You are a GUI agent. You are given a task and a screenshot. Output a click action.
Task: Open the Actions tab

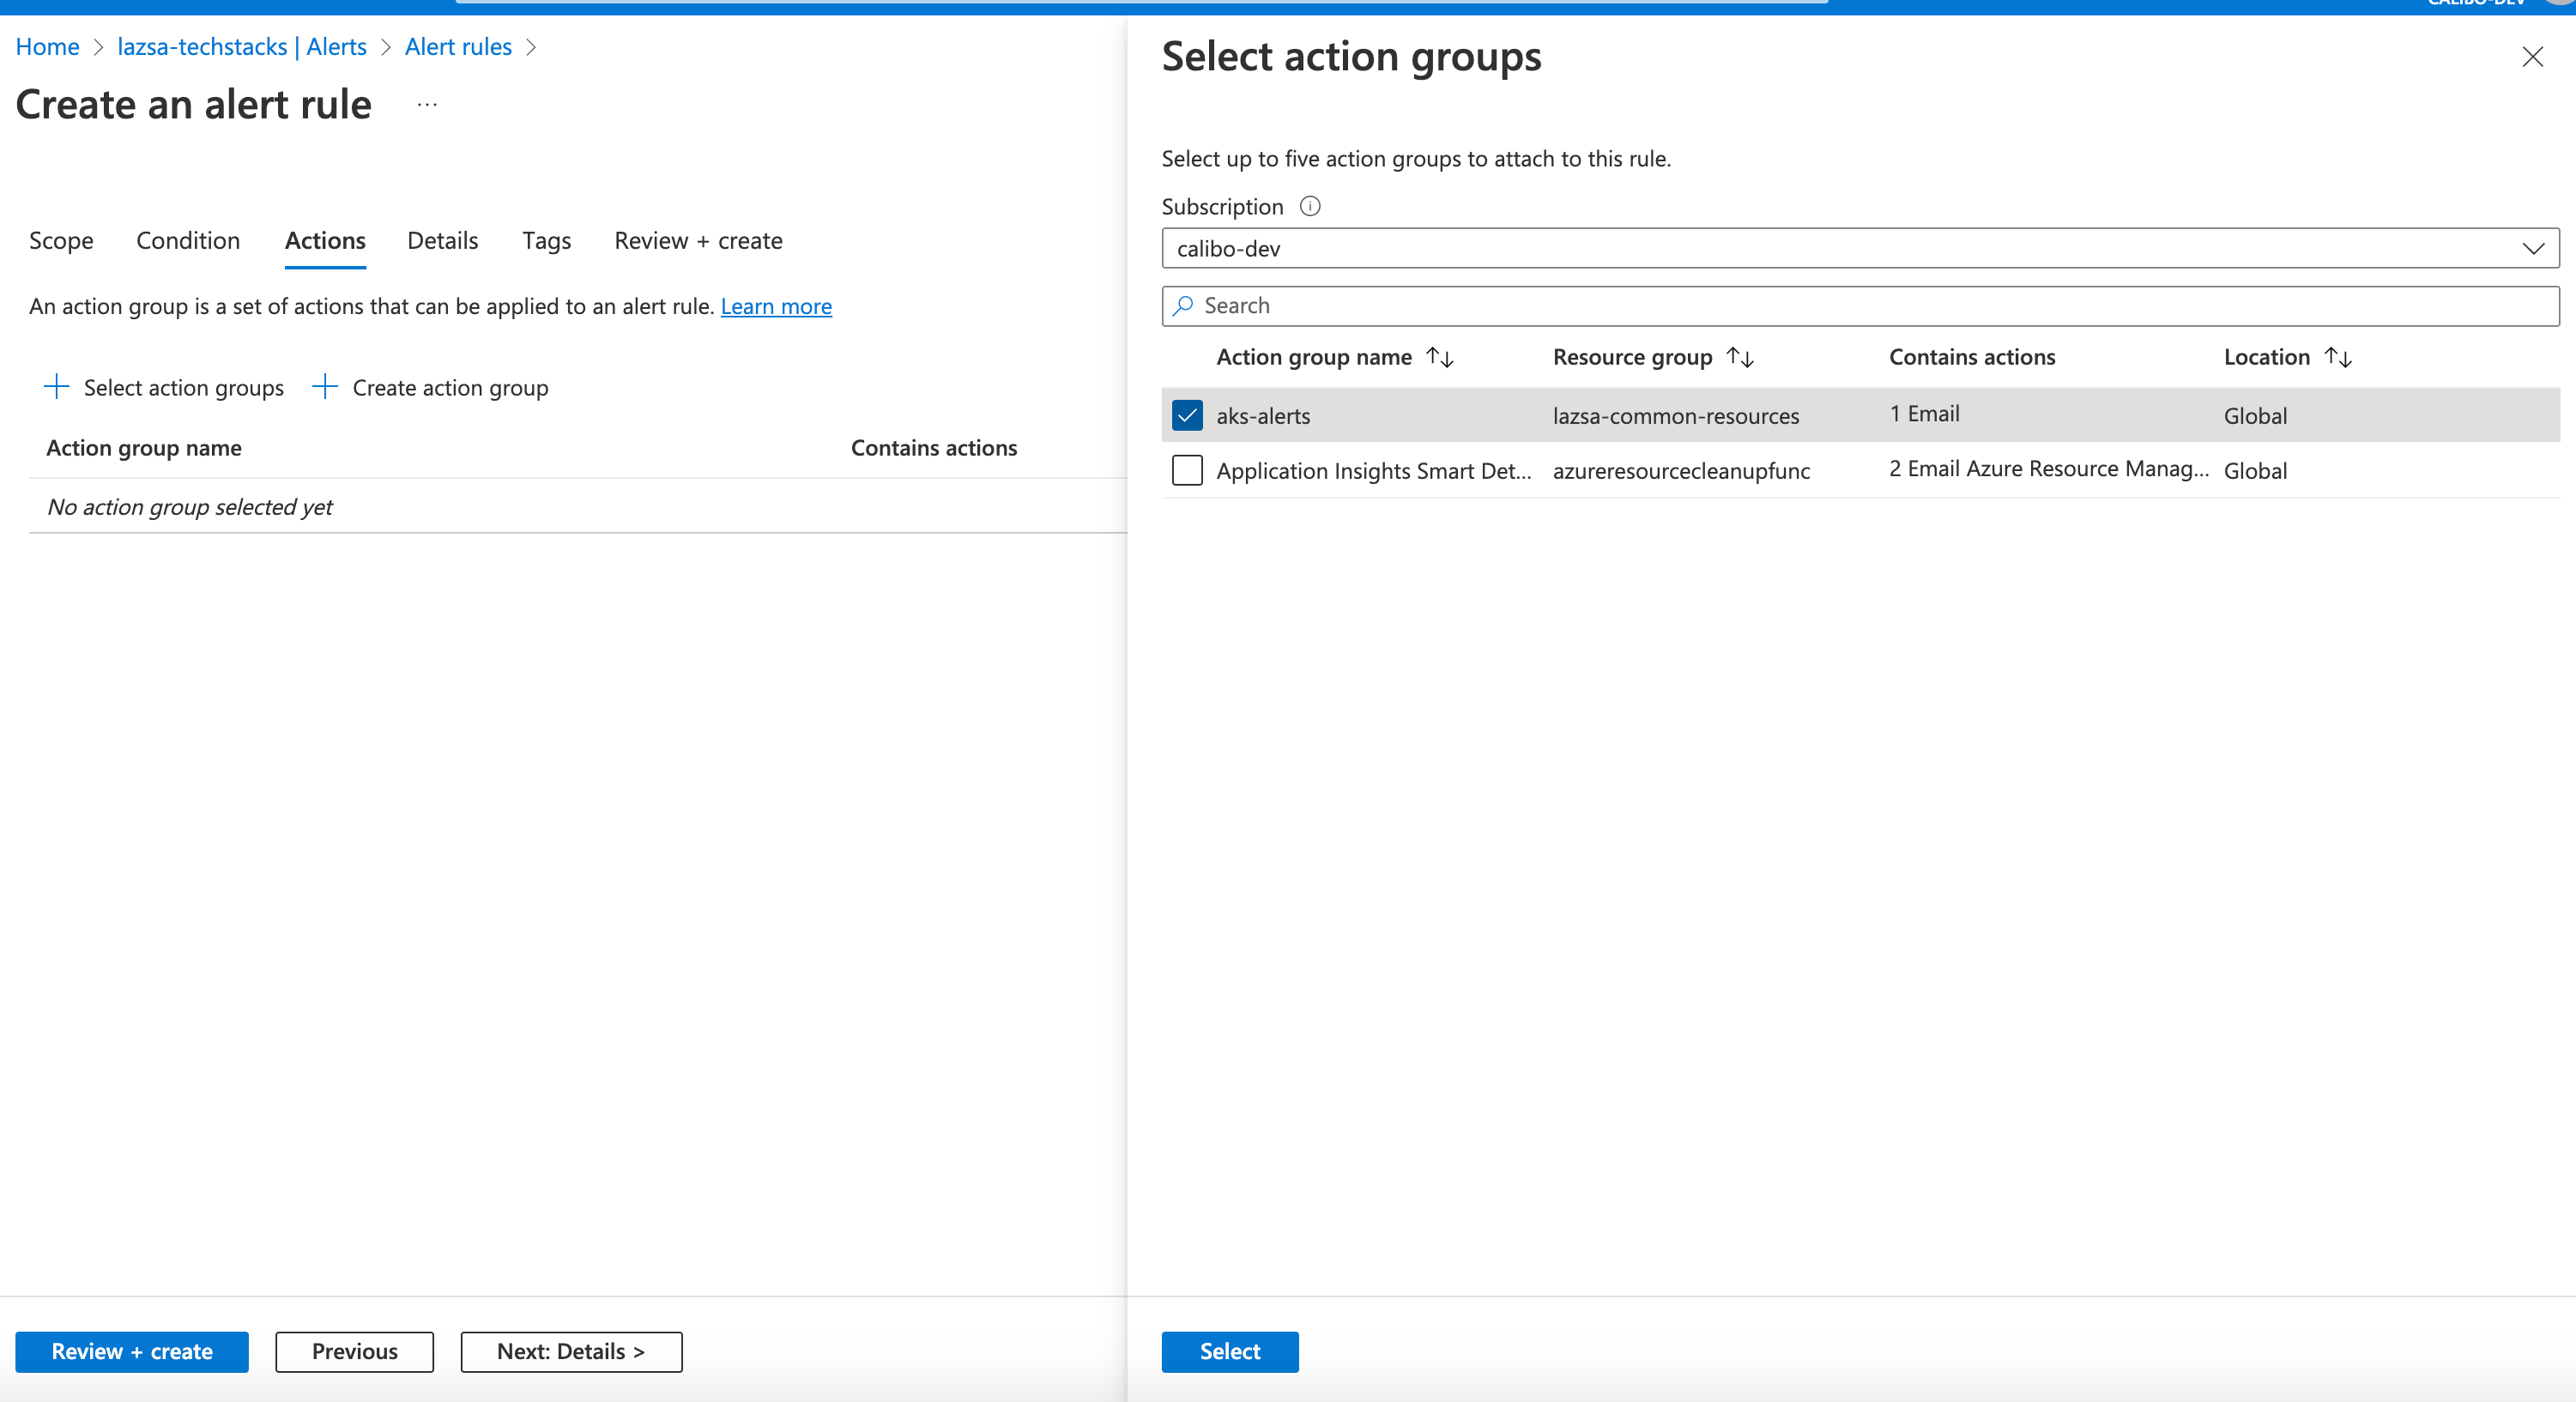[325, 240]
